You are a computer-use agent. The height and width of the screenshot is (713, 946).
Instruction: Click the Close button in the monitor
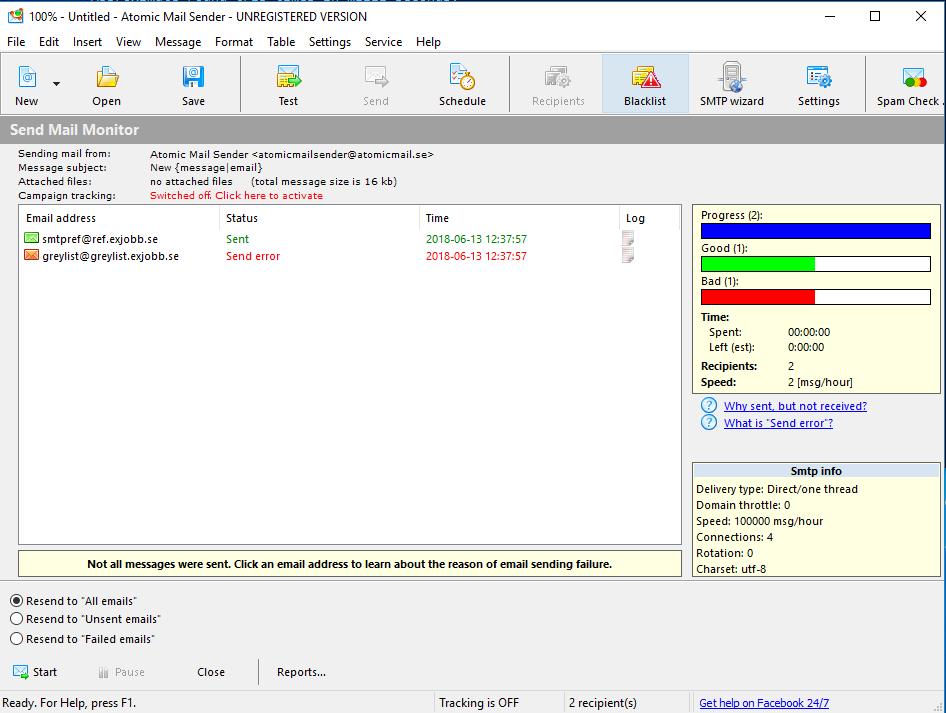(211, 672)
